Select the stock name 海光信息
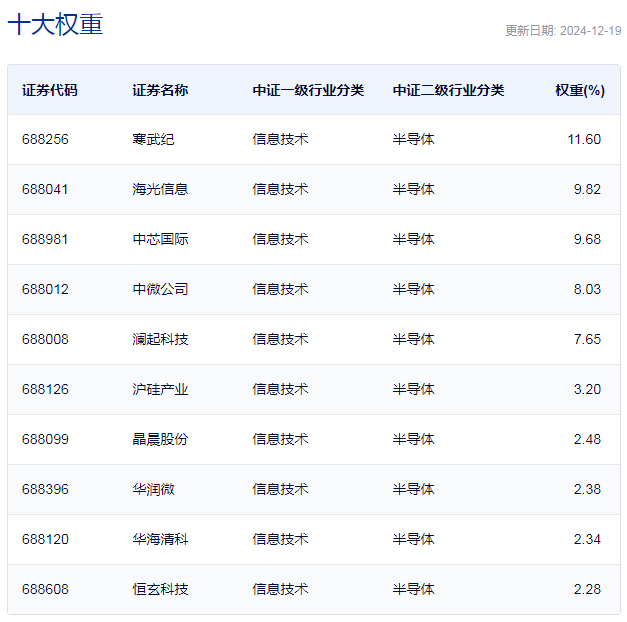The height and width of the screenshot is (622, 627). [160, 189]
